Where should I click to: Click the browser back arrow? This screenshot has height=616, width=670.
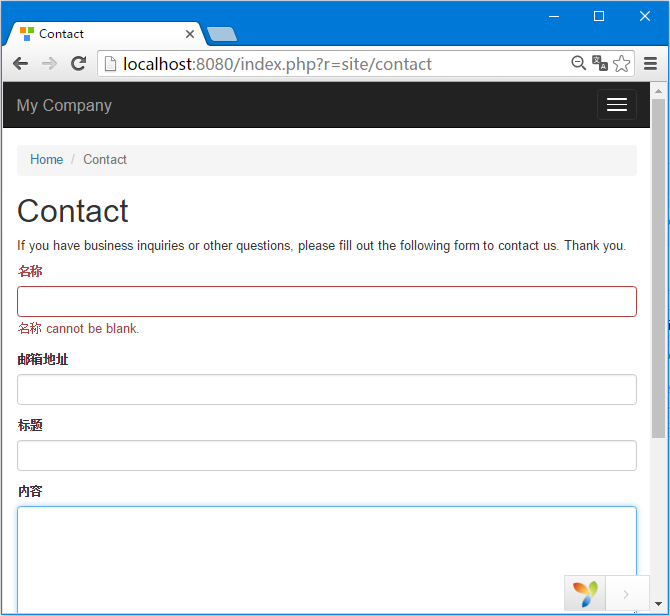21,64
